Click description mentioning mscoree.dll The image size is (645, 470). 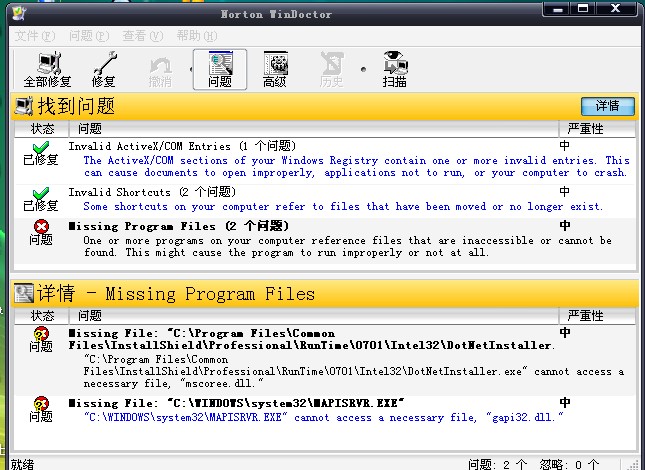point(353,371)
